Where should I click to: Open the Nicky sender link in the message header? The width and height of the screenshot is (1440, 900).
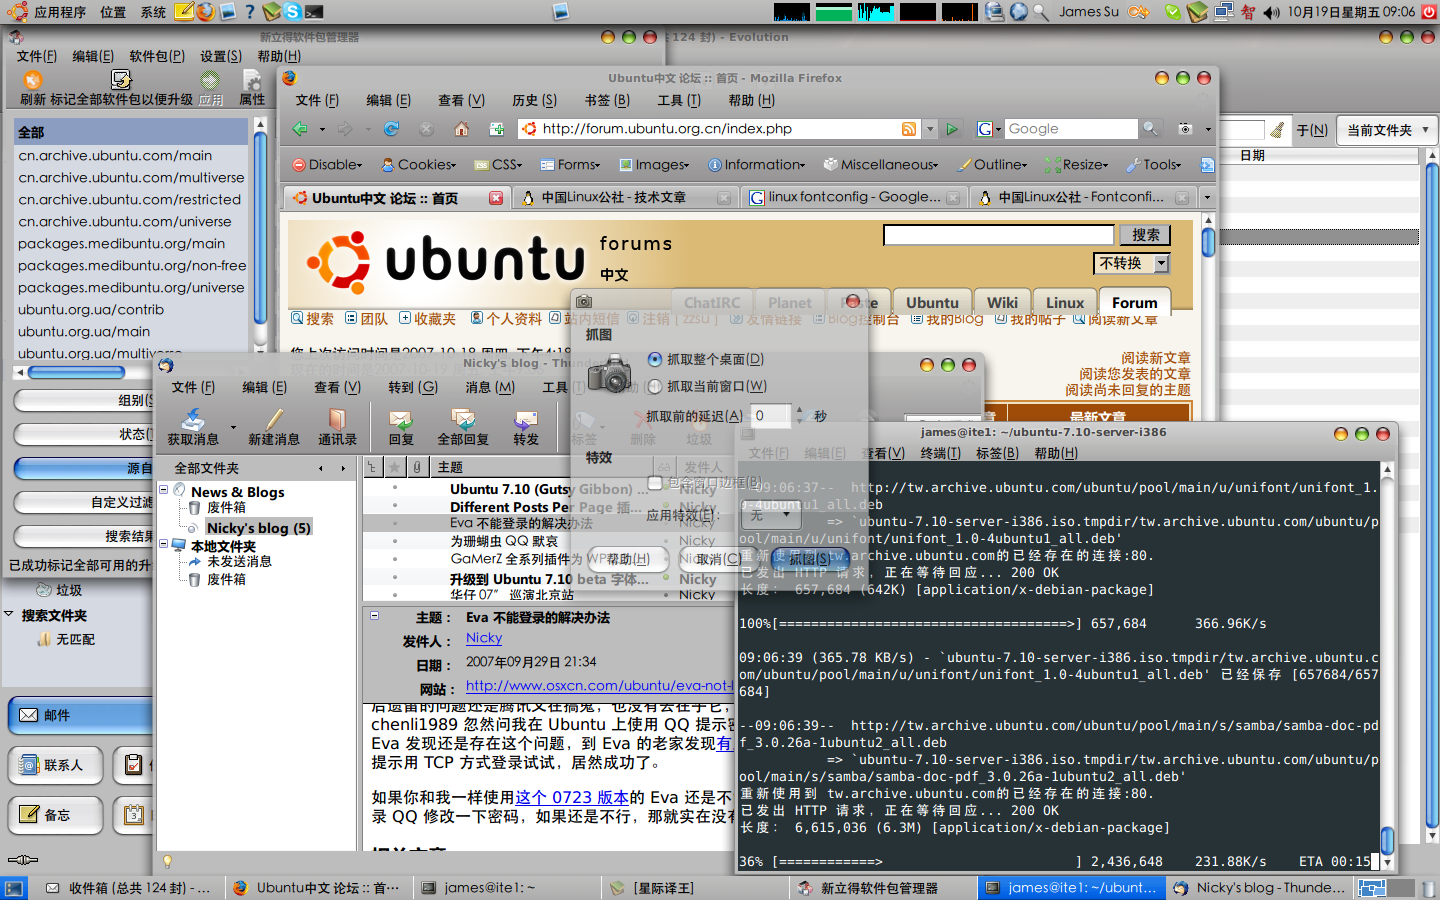point(484,638)
